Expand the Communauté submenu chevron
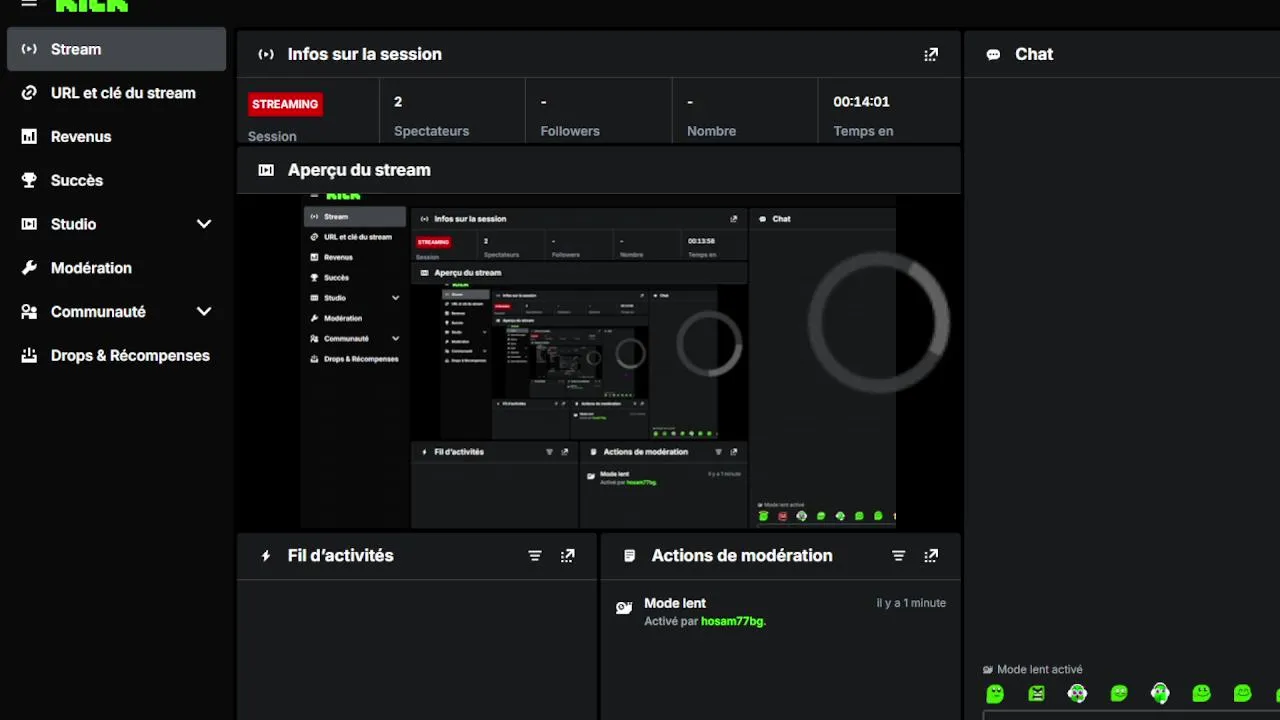1280x720 pixels. coord(204,312)
